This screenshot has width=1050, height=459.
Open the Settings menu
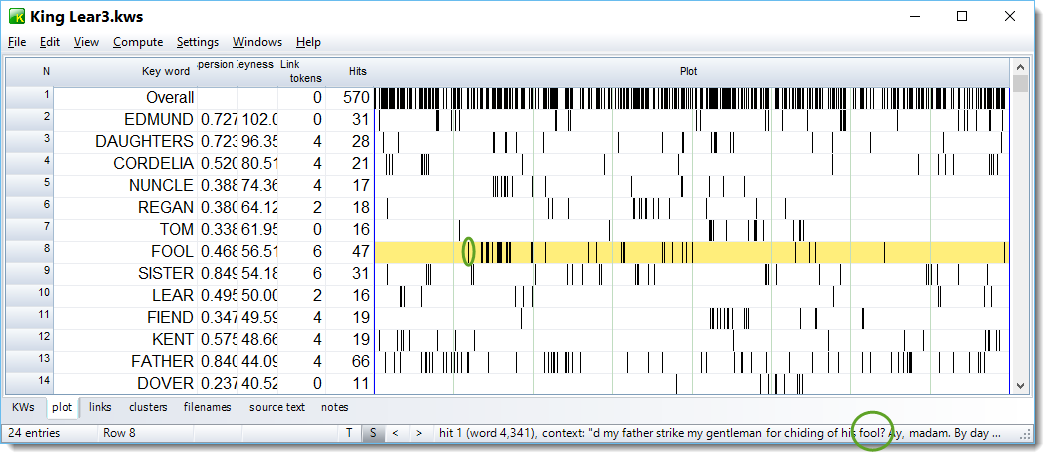198,42
